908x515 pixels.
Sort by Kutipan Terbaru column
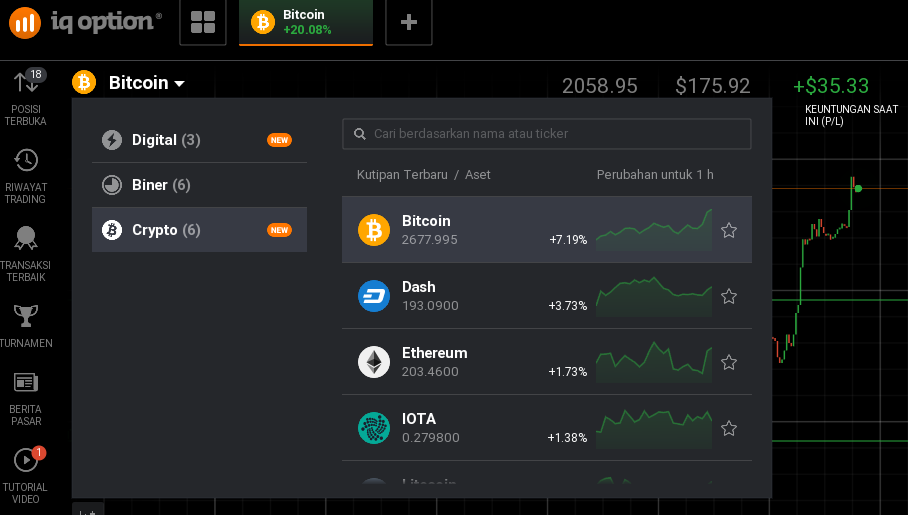coord(402,175)
